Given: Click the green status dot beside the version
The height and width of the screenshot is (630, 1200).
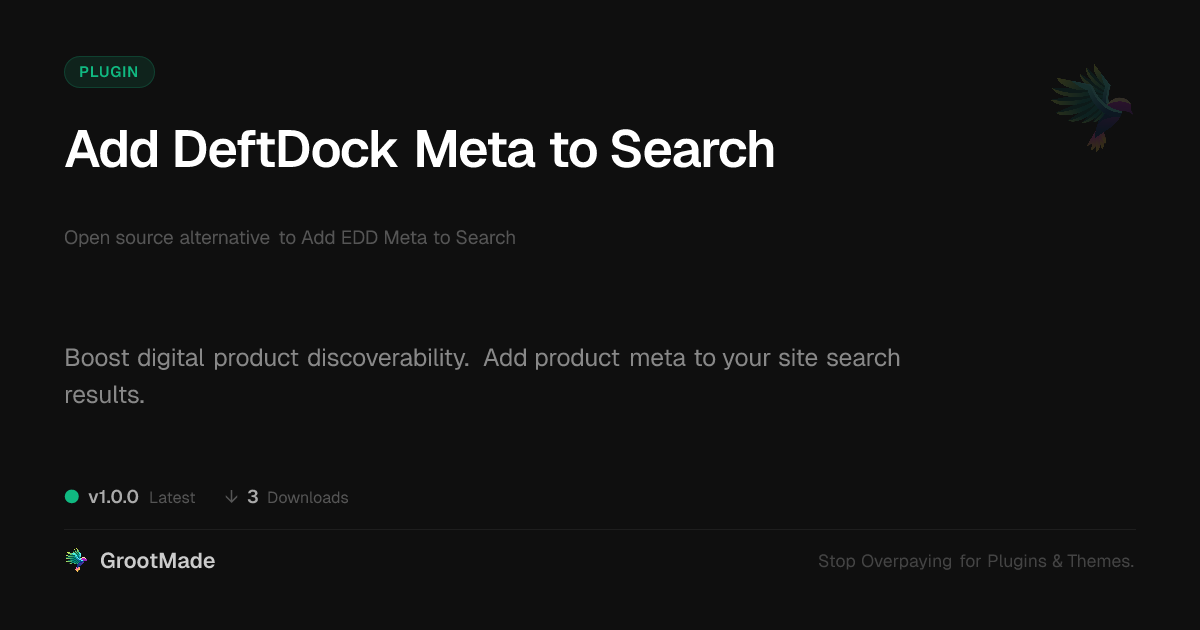Looking at the screenshot, I should coord(72,497).
